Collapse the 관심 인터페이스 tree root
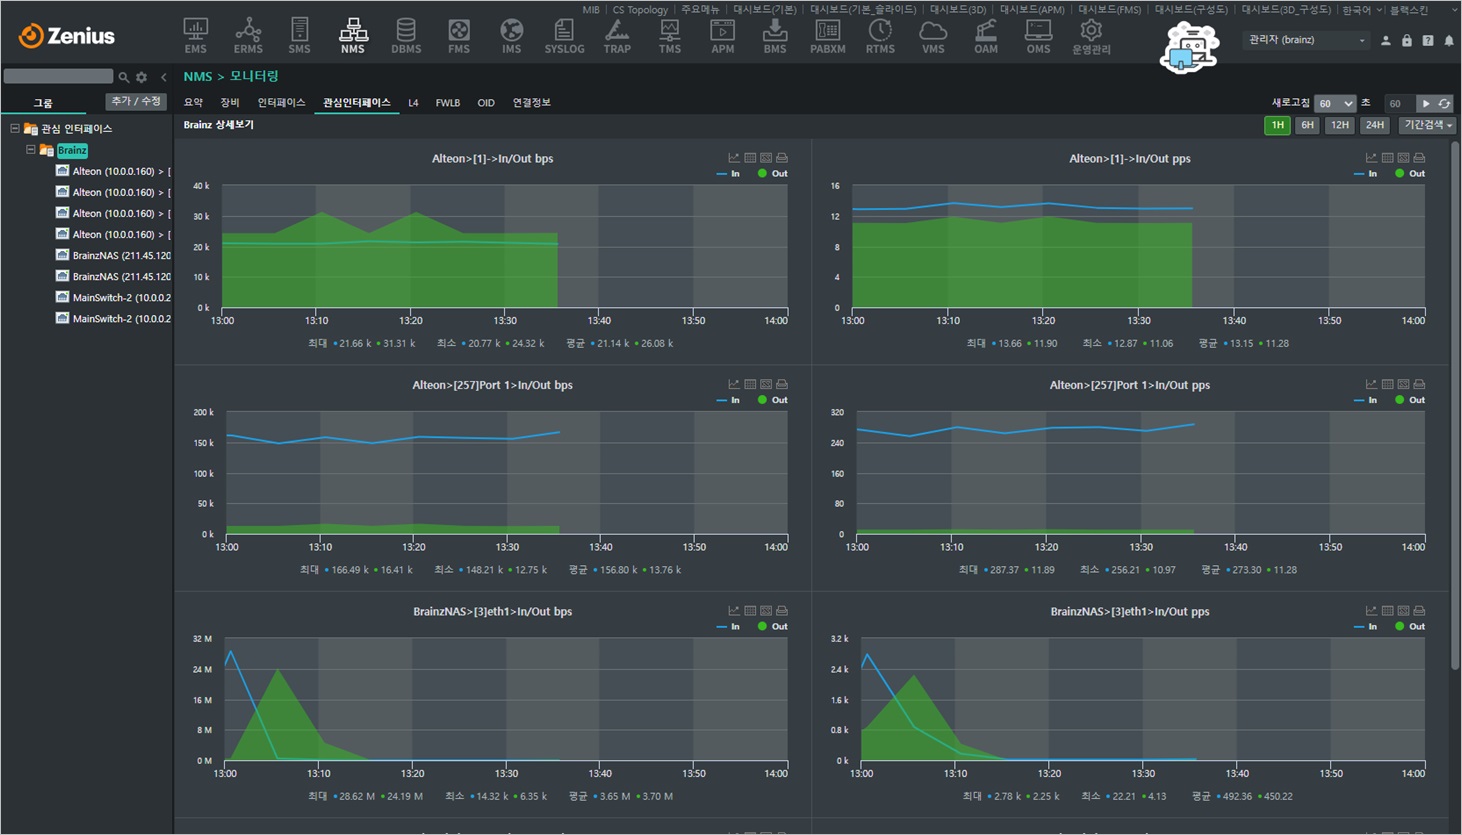1462x835 pixels. pyautogui.click(x=15, y=129)
